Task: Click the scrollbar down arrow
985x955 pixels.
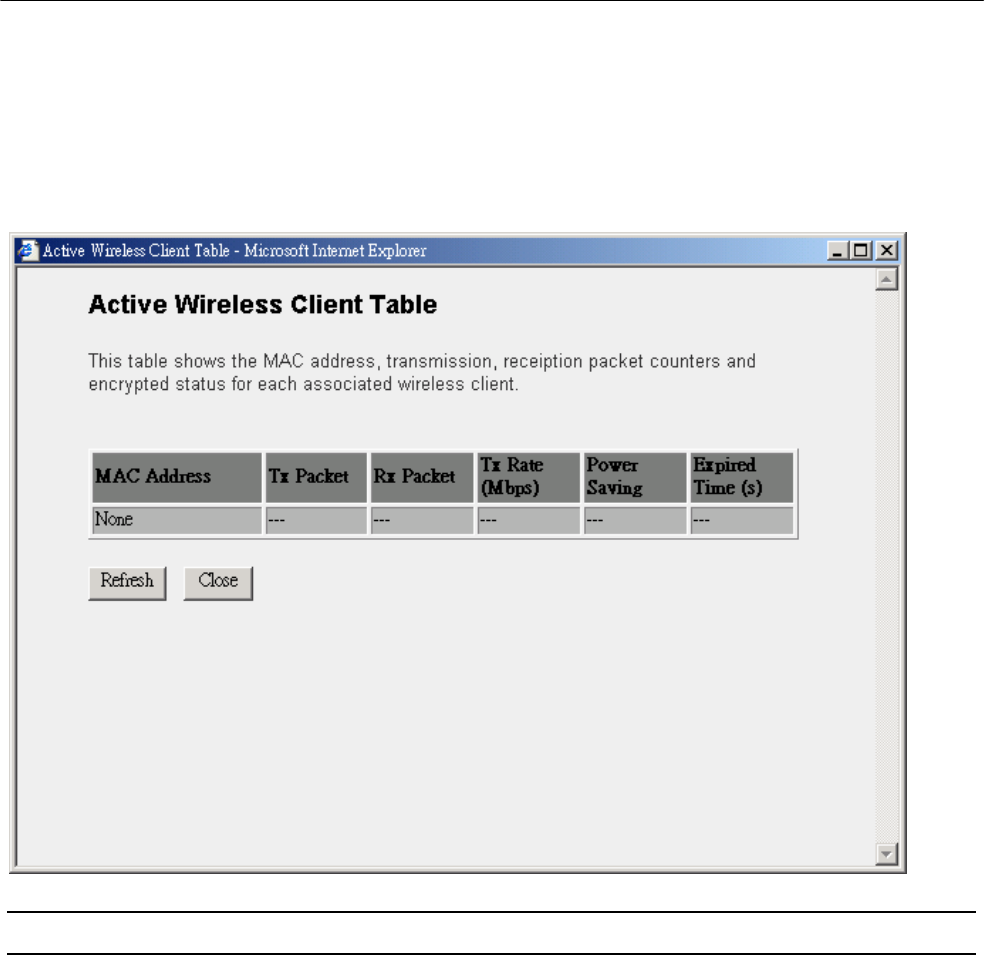Action: click(886, 854)
